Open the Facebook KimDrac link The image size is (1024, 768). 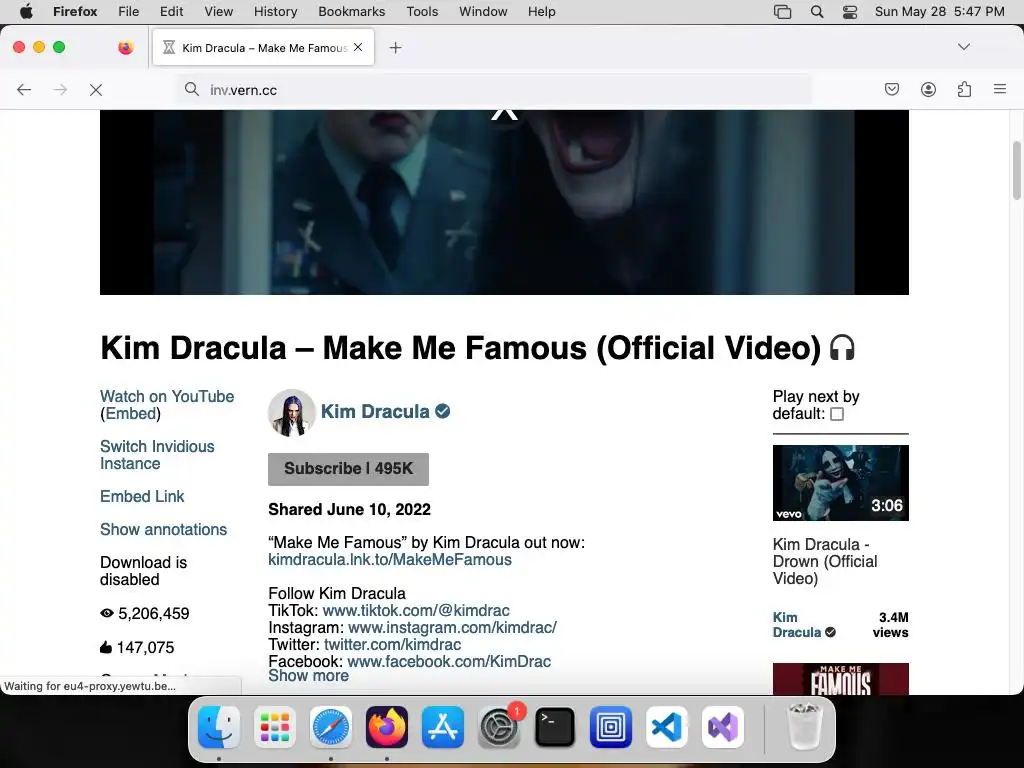(x=449, y=662)
